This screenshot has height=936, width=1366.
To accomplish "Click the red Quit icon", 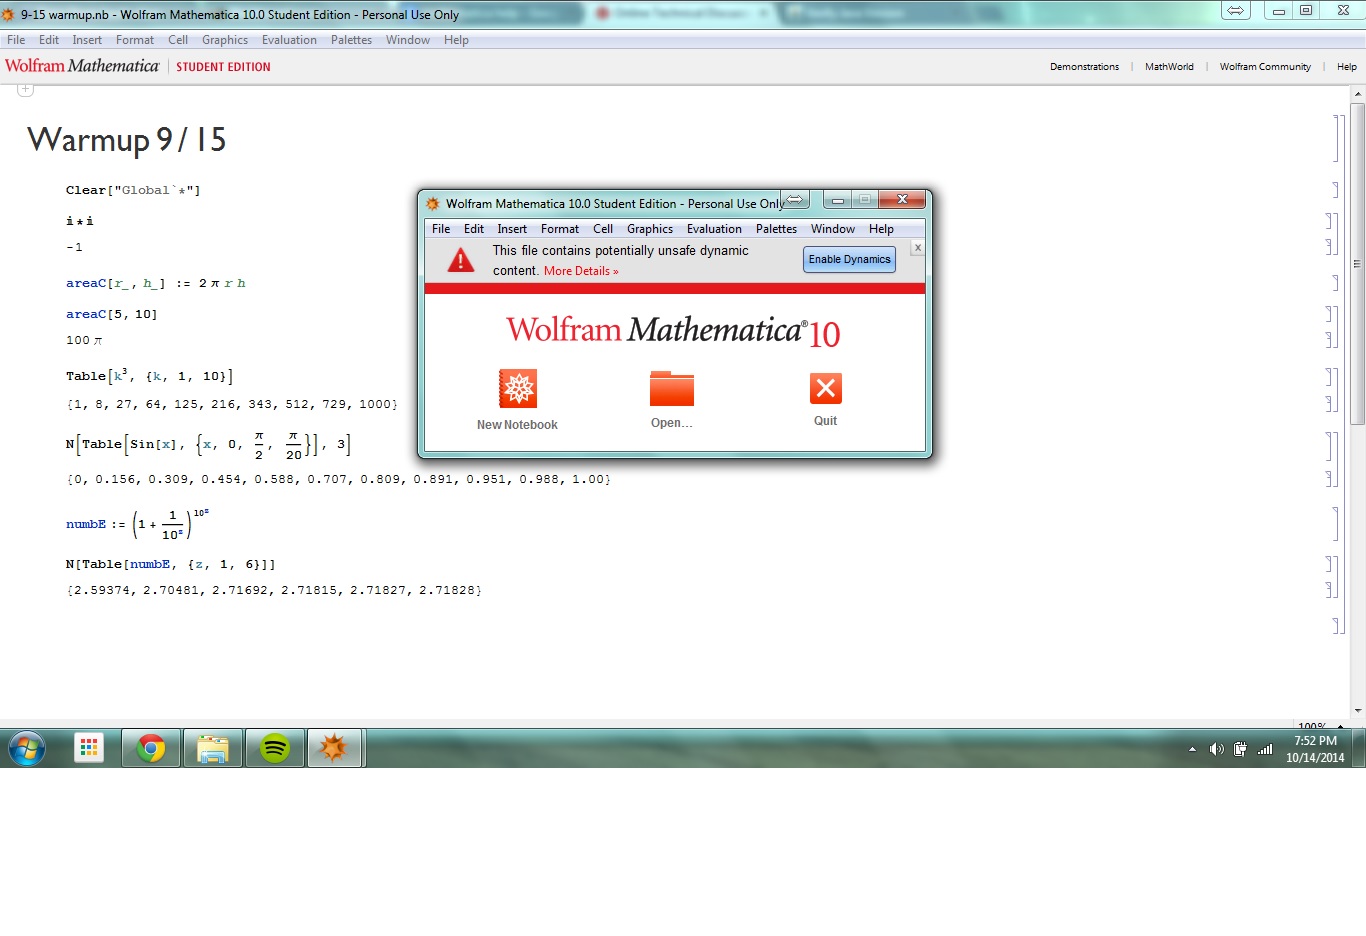I will click(x=826, y=388).
